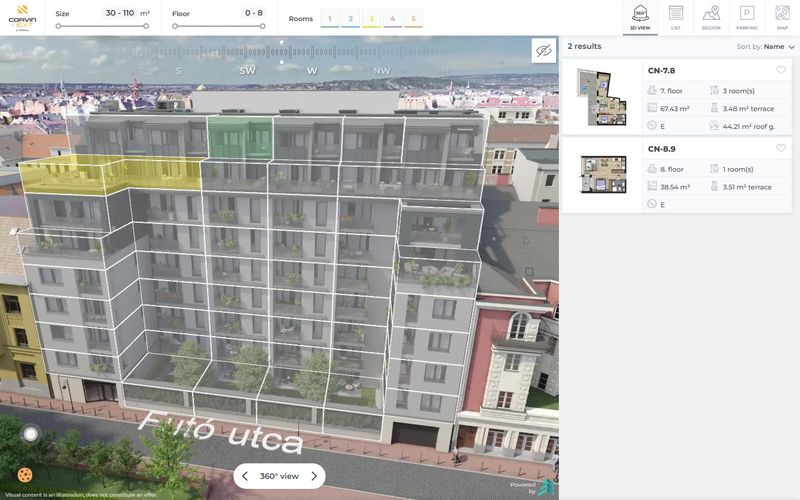Open the Region map icon
Image resolution: width=800 pixels, height=500 pixels.
click(711, 17)
